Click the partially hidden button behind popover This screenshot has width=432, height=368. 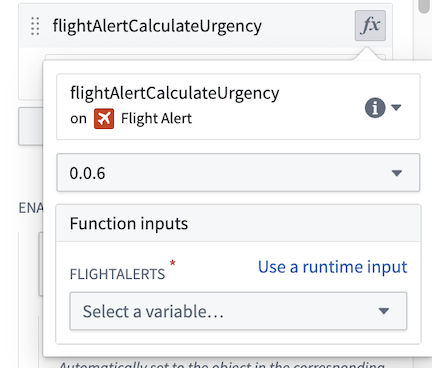(x=31, y=126)
